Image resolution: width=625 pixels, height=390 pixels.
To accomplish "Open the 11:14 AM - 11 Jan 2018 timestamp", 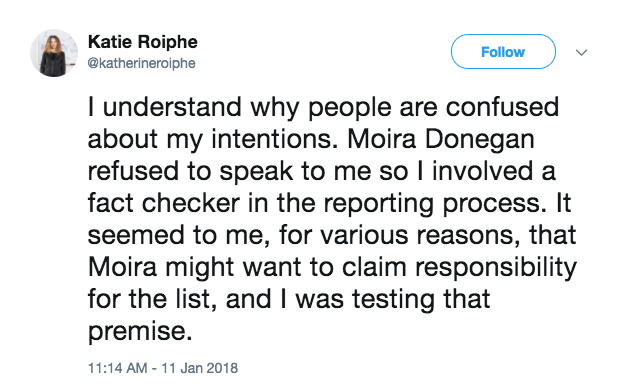I will [163, 368].
